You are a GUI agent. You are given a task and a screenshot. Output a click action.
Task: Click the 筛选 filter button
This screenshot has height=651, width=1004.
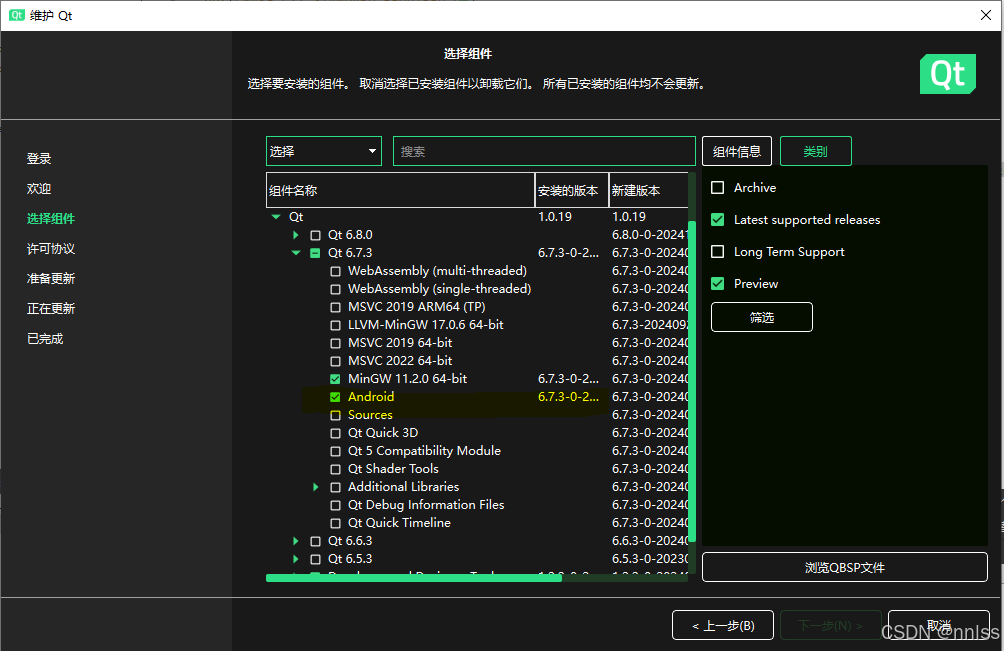pyautogui.click(x=762, y=317)
